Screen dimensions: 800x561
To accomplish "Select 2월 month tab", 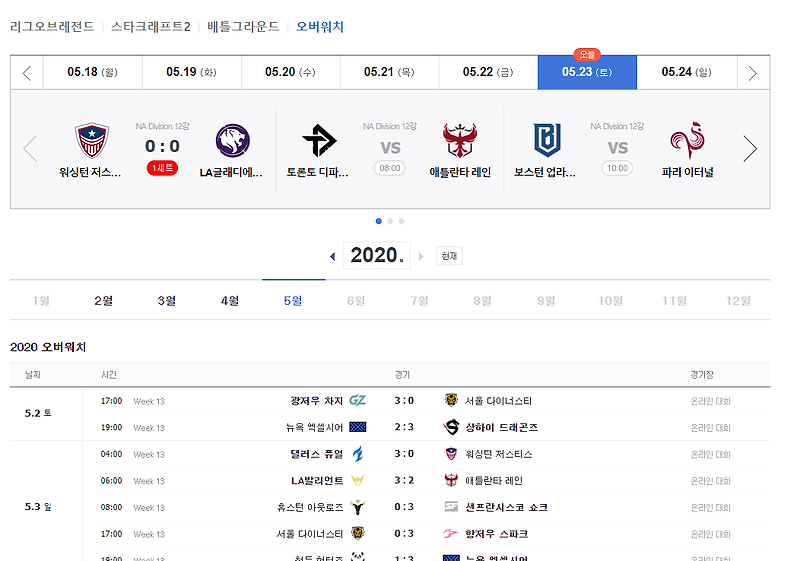I will 104,300.
